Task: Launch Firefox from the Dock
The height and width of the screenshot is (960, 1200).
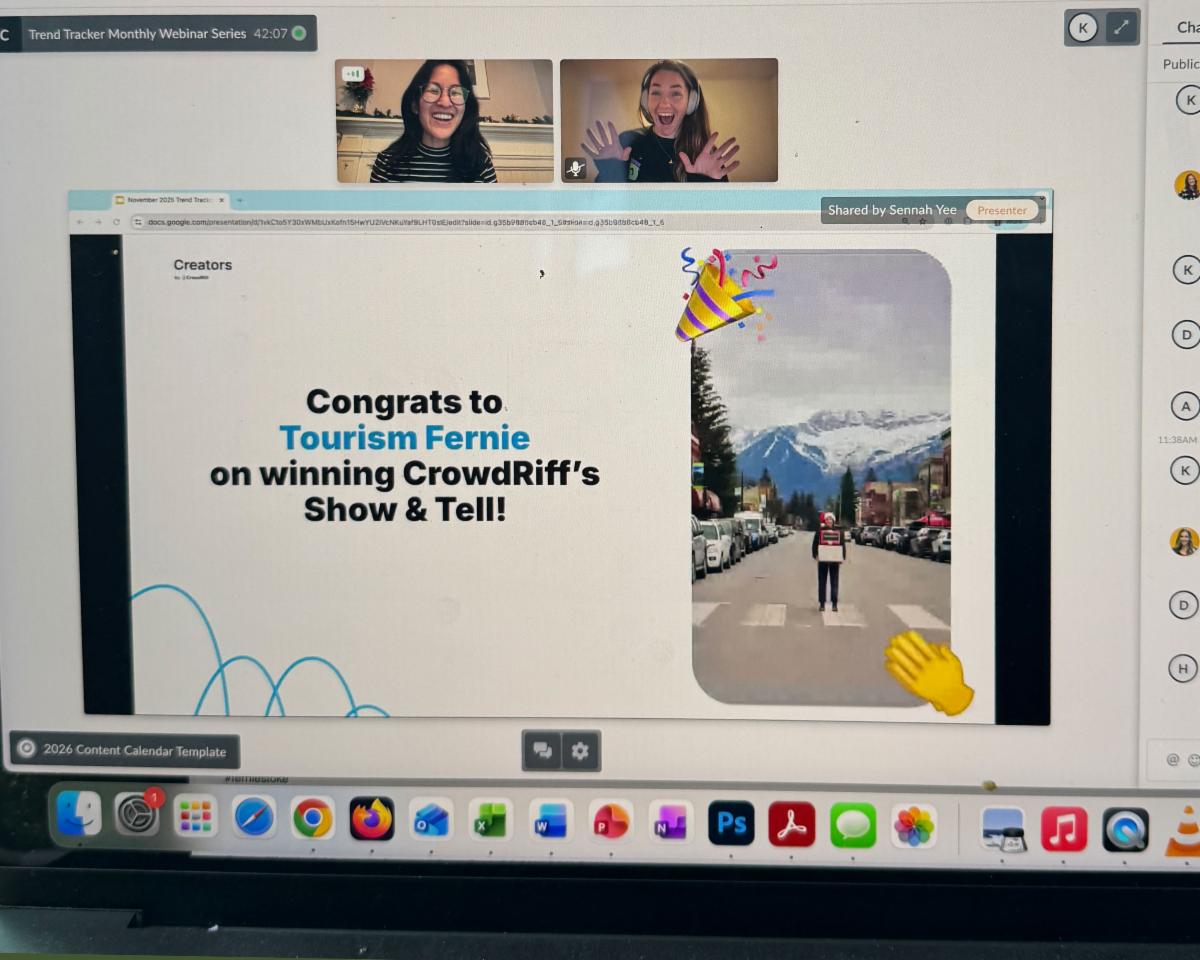Action: point(372,820)
